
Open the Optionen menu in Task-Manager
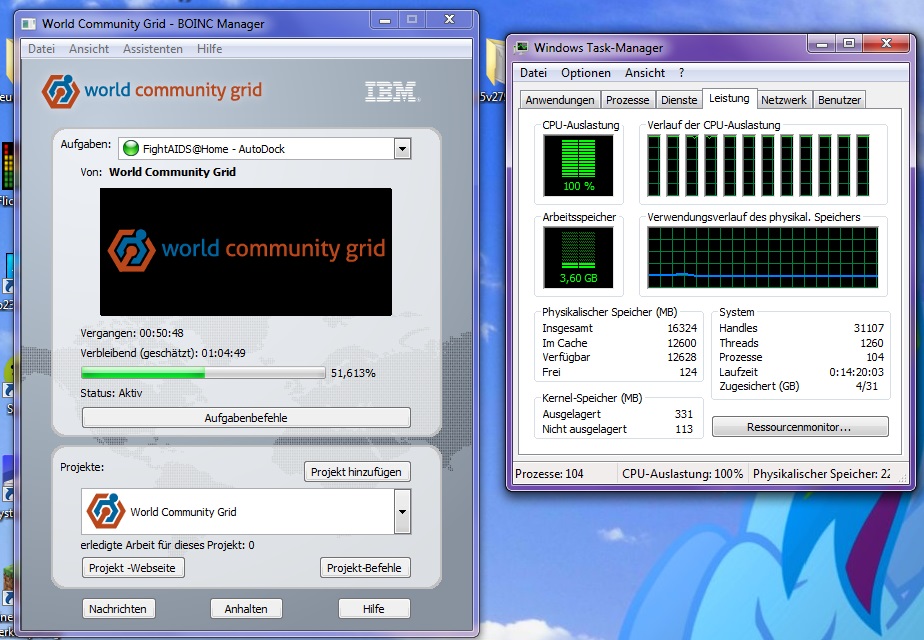click(x=586, y=73)
